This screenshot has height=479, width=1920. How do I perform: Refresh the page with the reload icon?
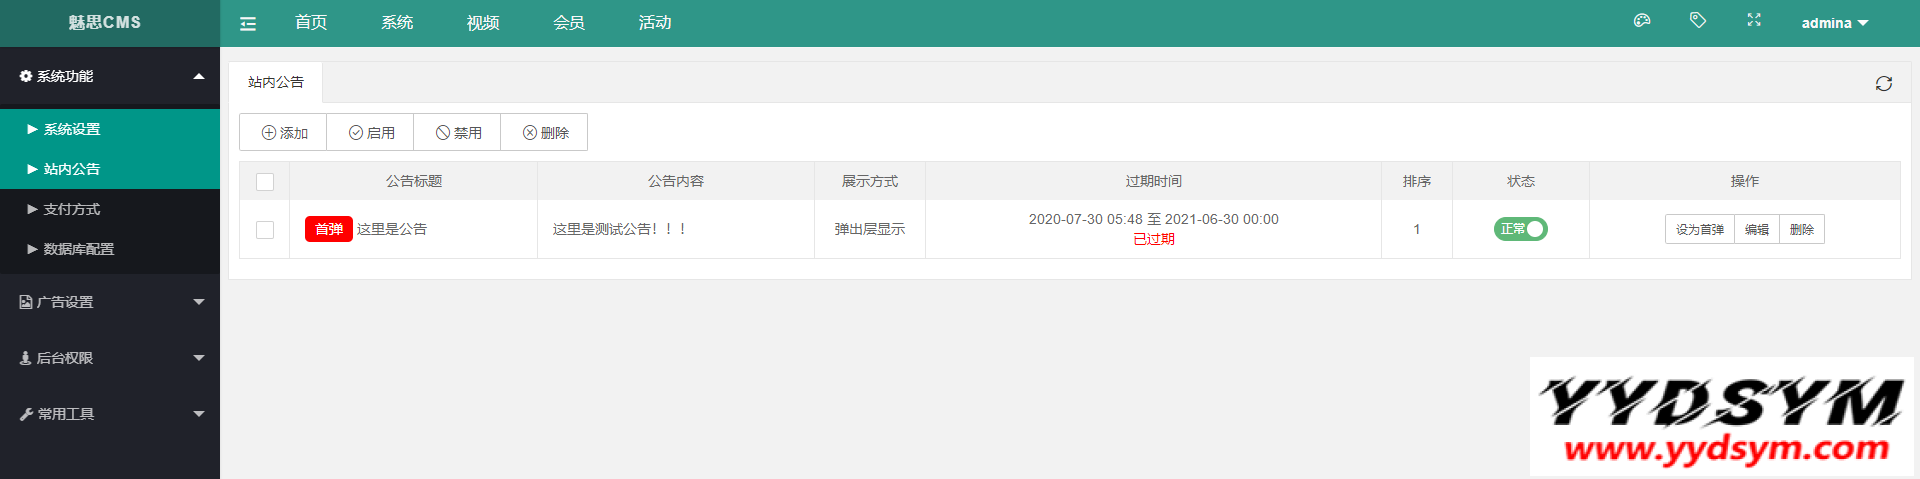point(1884,83)
